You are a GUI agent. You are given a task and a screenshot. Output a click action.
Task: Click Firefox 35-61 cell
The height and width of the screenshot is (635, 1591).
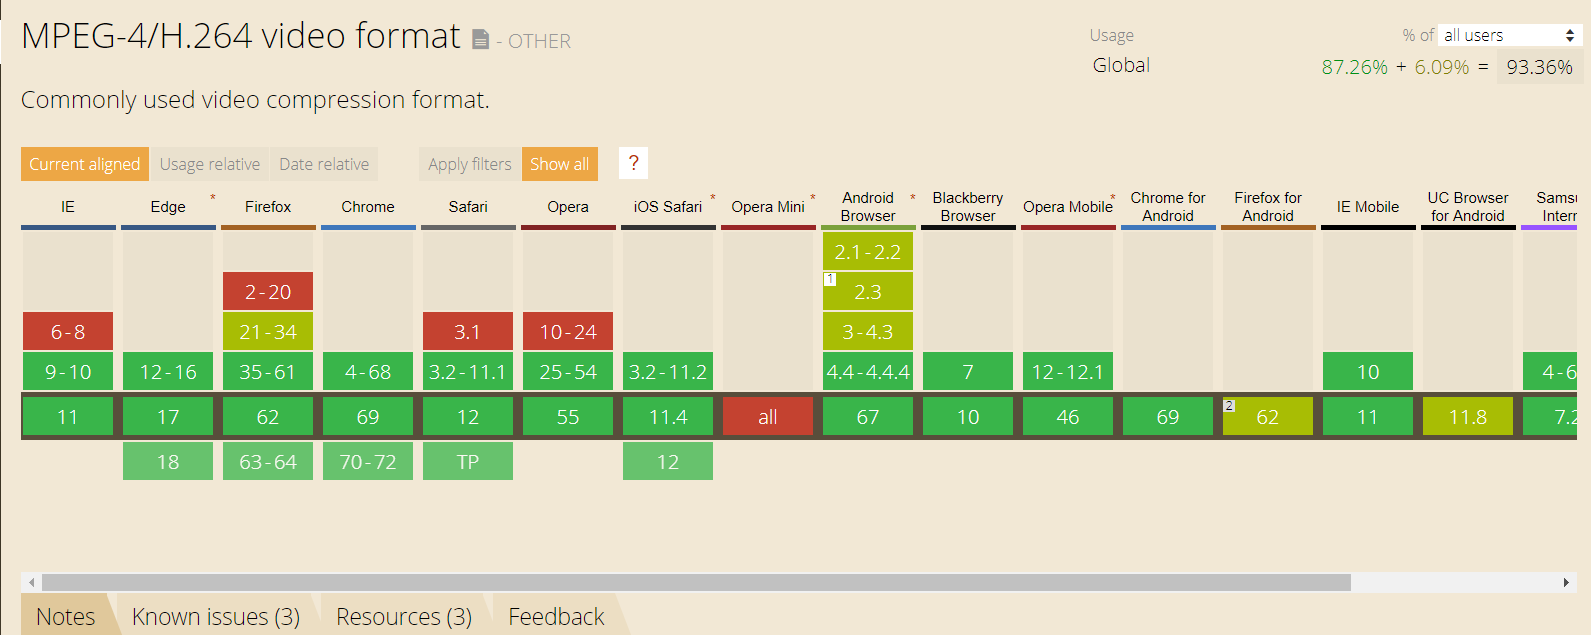tap(268, 371)
